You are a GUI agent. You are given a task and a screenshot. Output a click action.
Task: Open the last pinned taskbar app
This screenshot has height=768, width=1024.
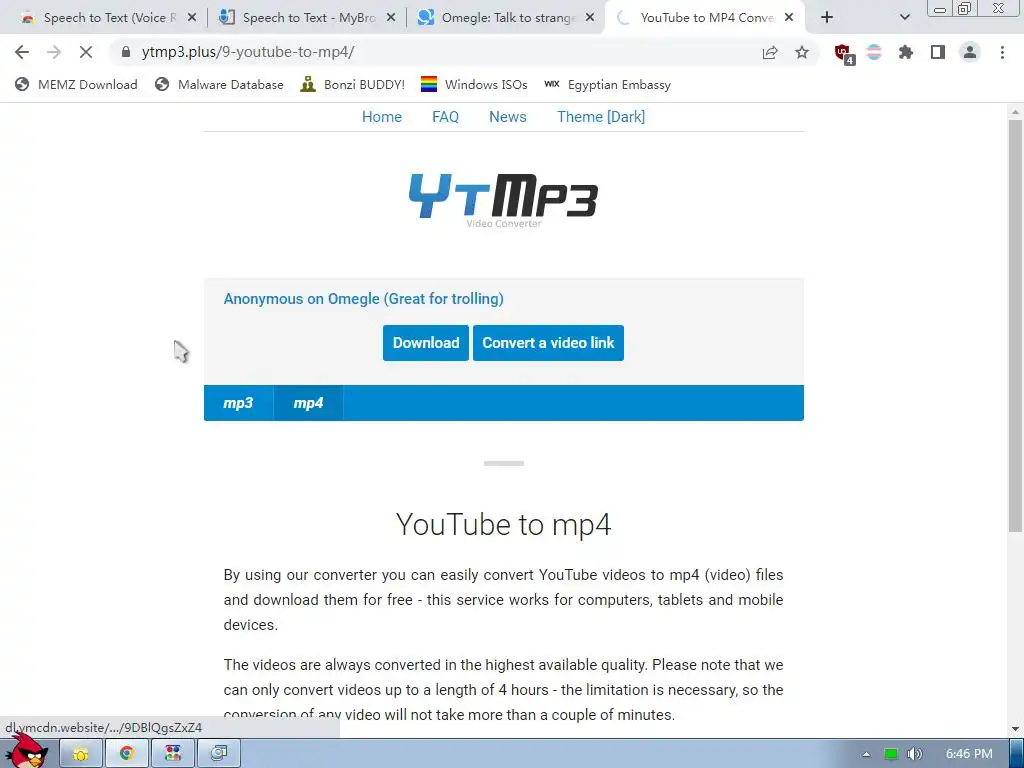tap(219, 754)
